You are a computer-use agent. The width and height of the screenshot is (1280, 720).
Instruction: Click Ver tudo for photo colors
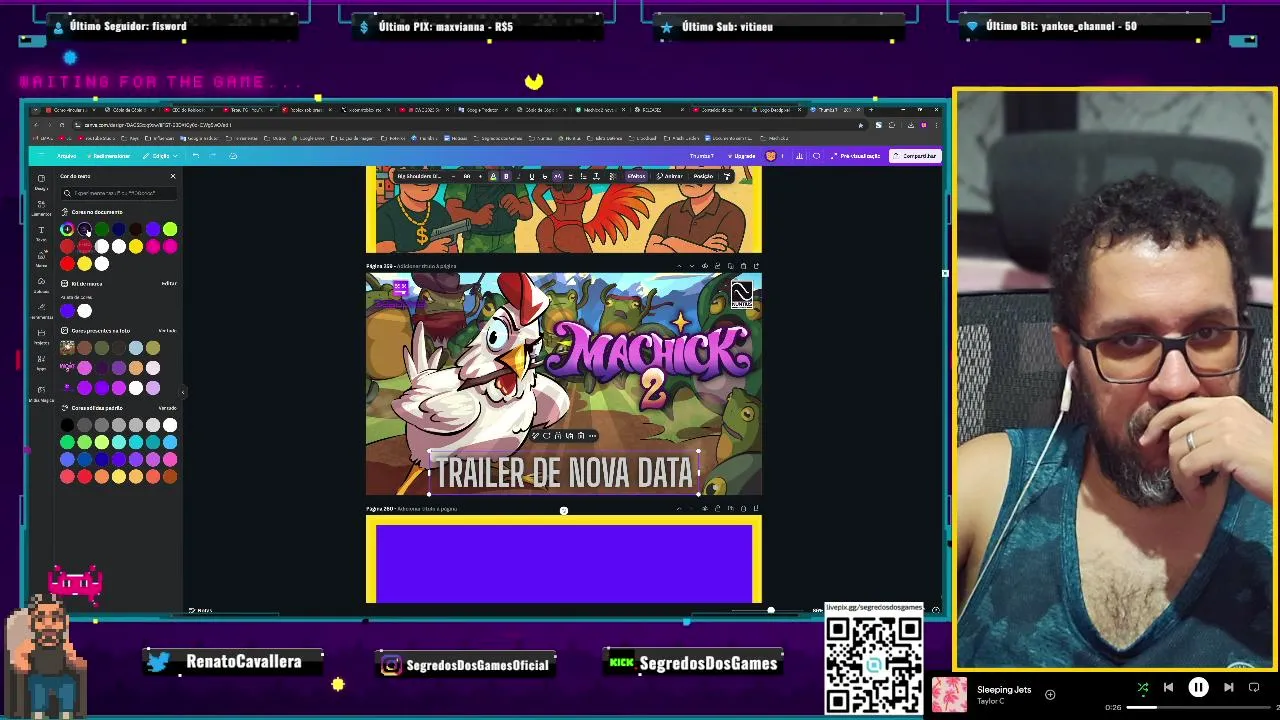pyautogui.click(x=167, y=330)
